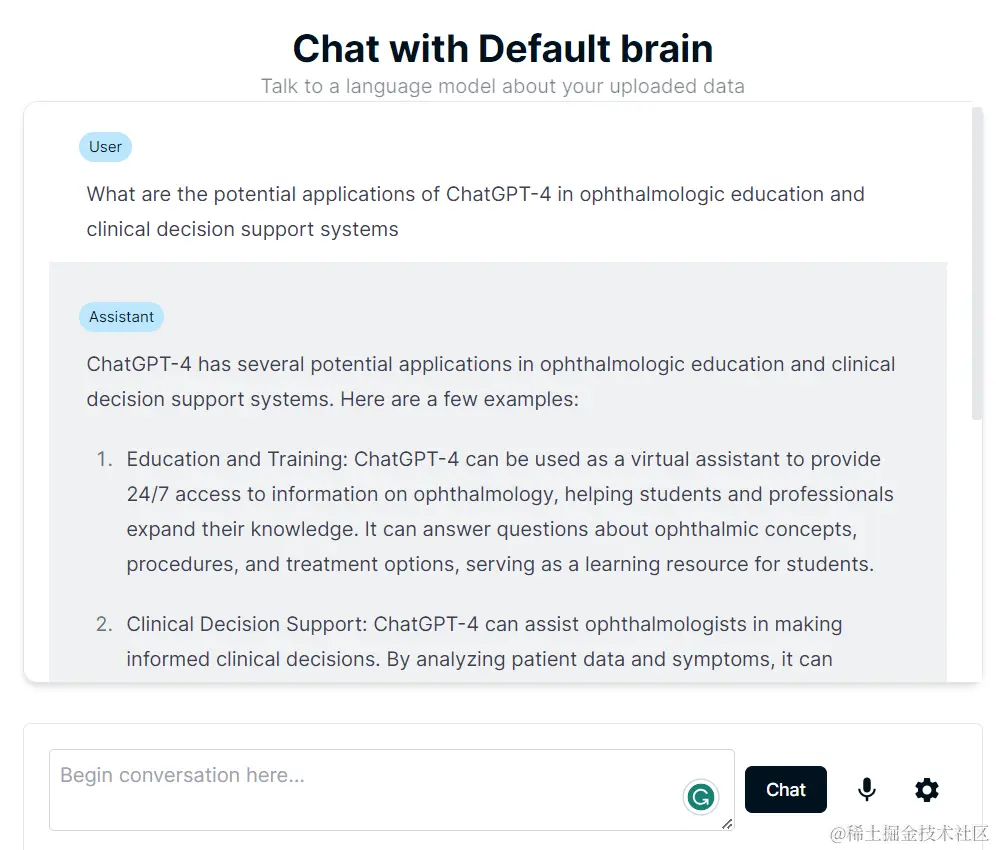Collapse the first numbered list item
The image size is (996, 850).
click(500, 511)
